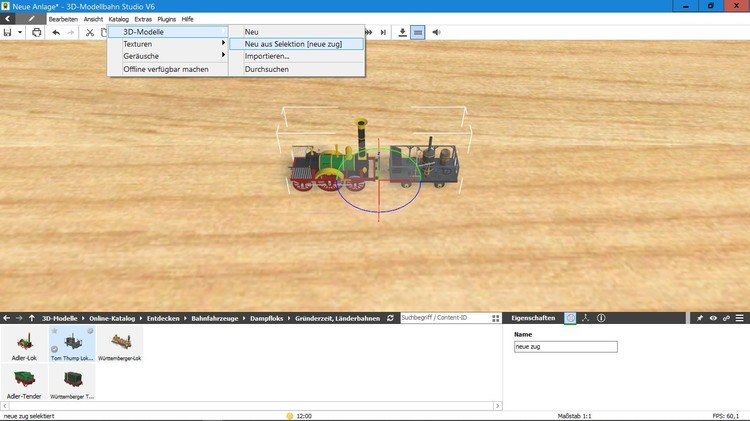Select 'Neu aus Selektion [neue zug]' menu entry
The image size is (750, 421).
[x=293, y=44]
